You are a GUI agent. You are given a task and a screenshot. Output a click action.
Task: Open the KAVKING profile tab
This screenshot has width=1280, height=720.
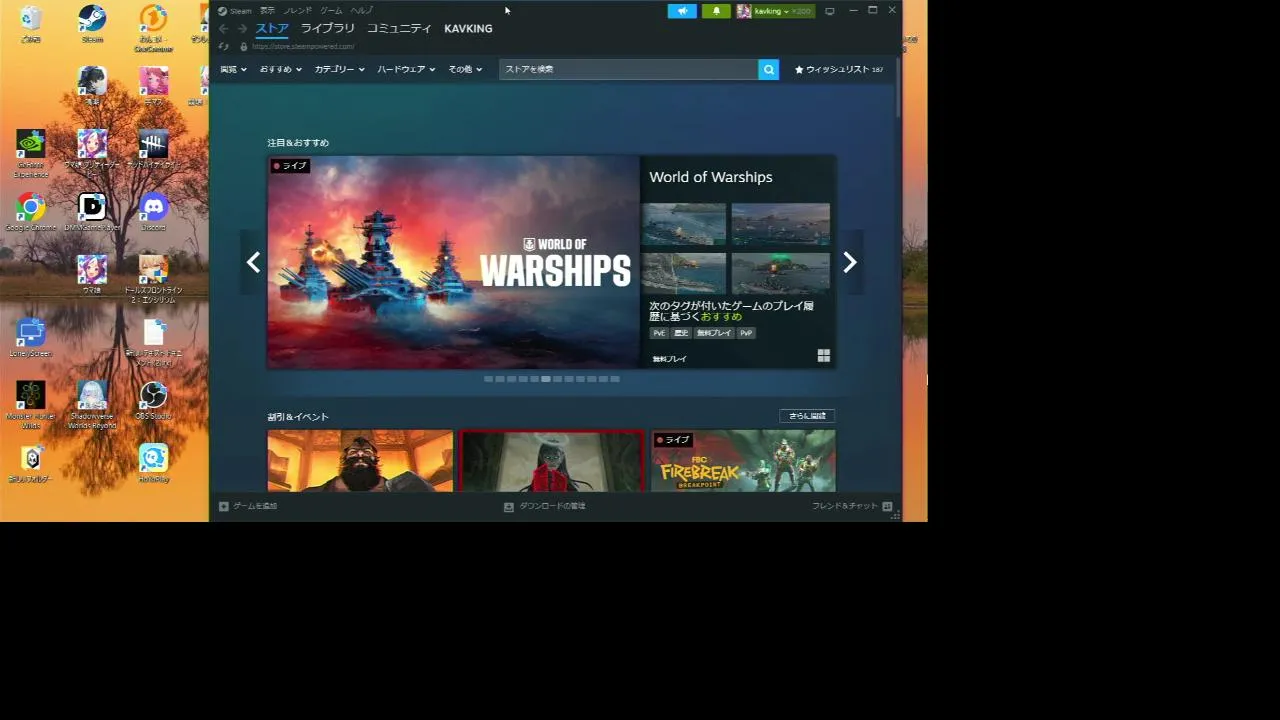468,28
